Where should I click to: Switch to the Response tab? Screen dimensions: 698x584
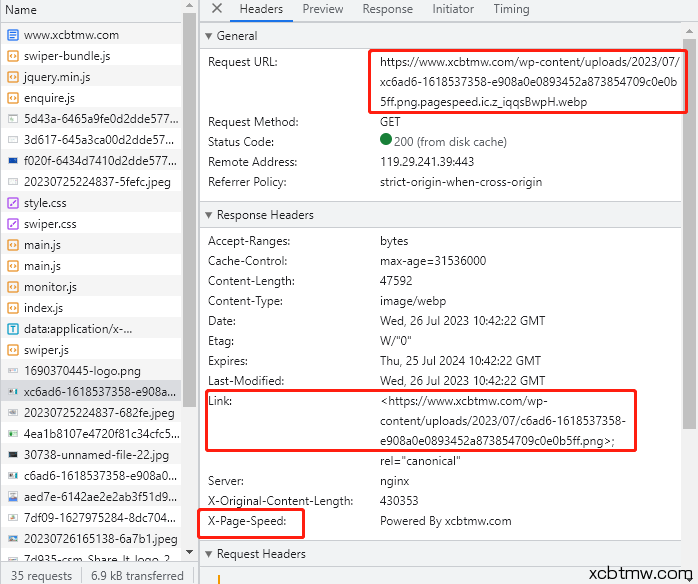[387, 9]
